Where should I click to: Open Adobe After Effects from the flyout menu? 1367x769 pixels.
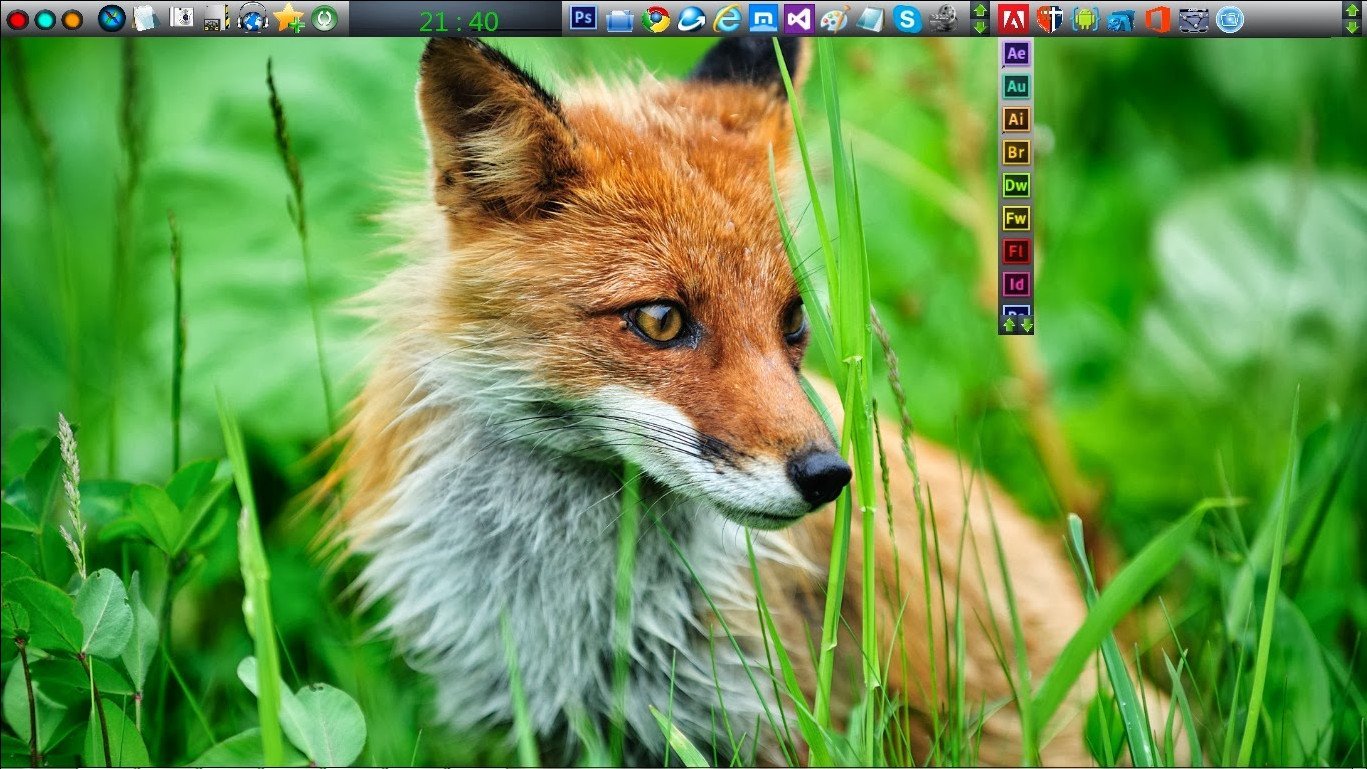point(1016,53)
